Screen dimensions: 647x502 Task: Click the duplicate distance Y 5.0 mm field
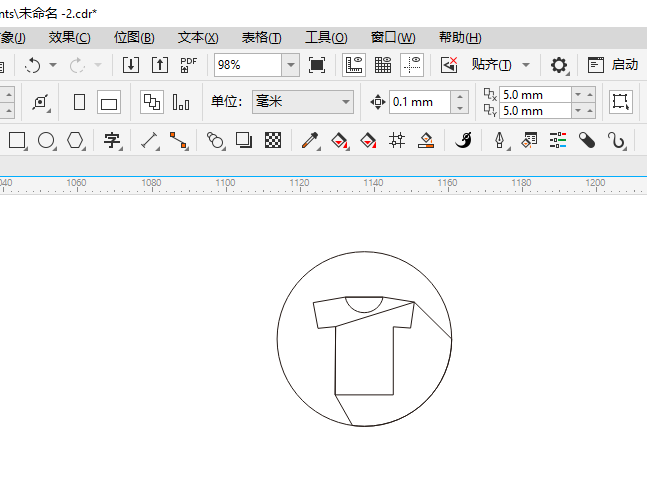[x=535, y=111]
